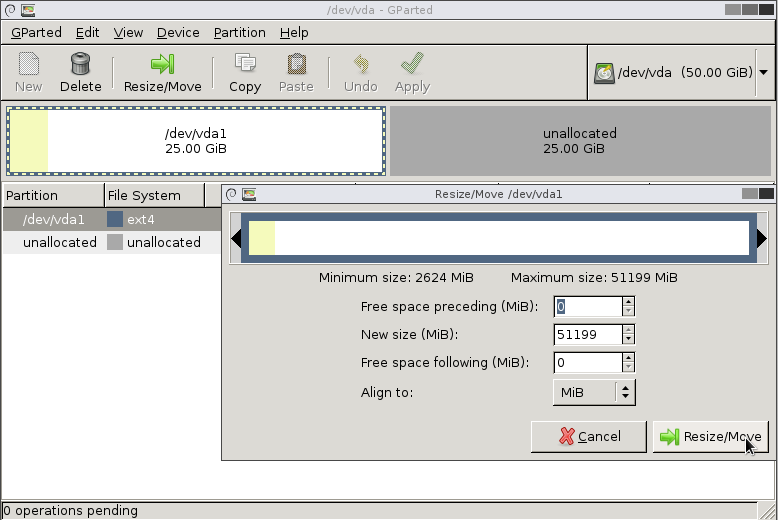Focus the Free space following field
778x520 pixels.
587,363
